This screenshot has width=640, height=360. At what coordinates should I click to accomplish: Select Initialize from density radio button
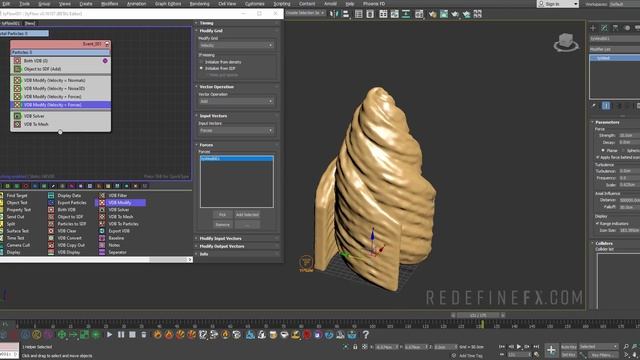[202, 62]
